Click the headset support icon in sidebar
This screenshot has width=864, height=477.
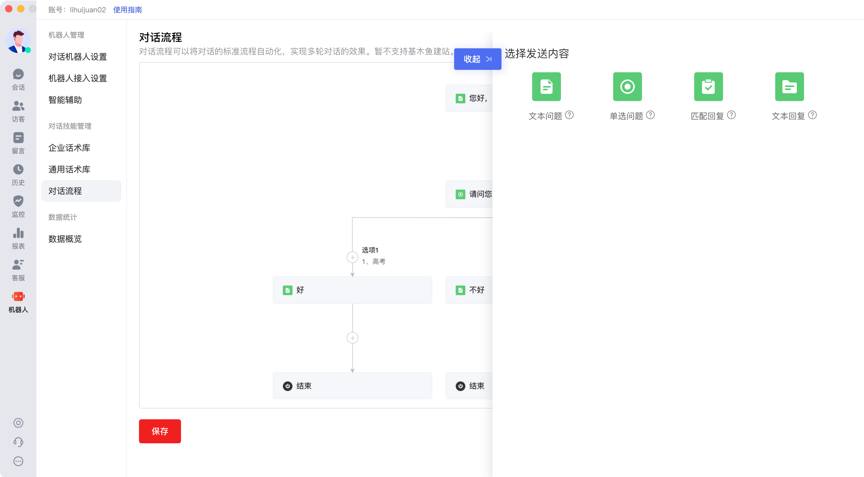click(18, 442)
